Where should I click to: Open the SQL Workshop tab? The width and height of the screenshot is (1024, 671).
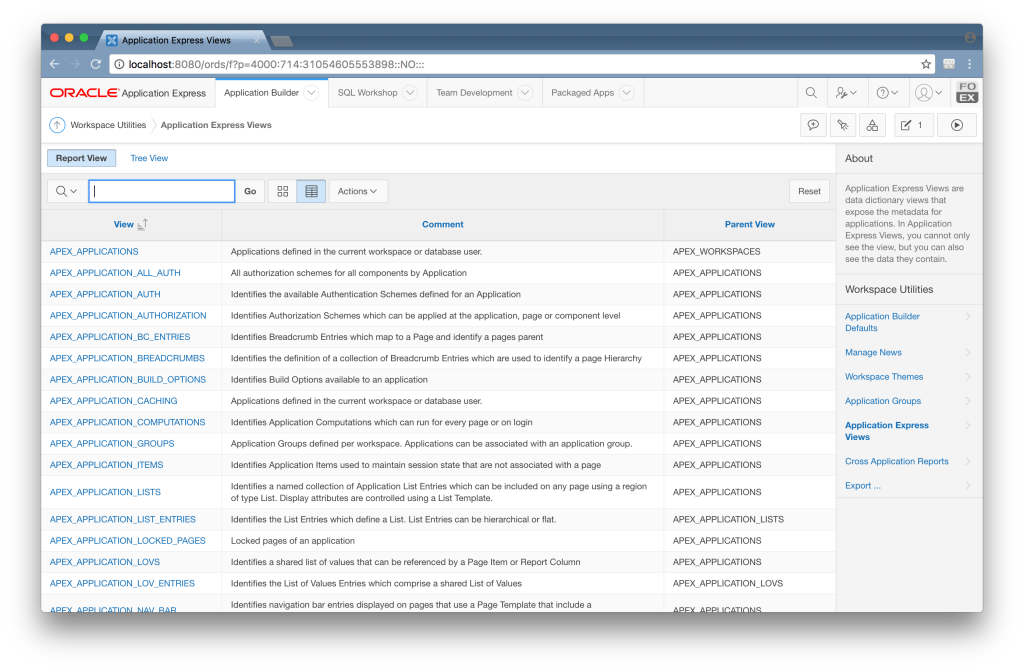click(367, 93)
